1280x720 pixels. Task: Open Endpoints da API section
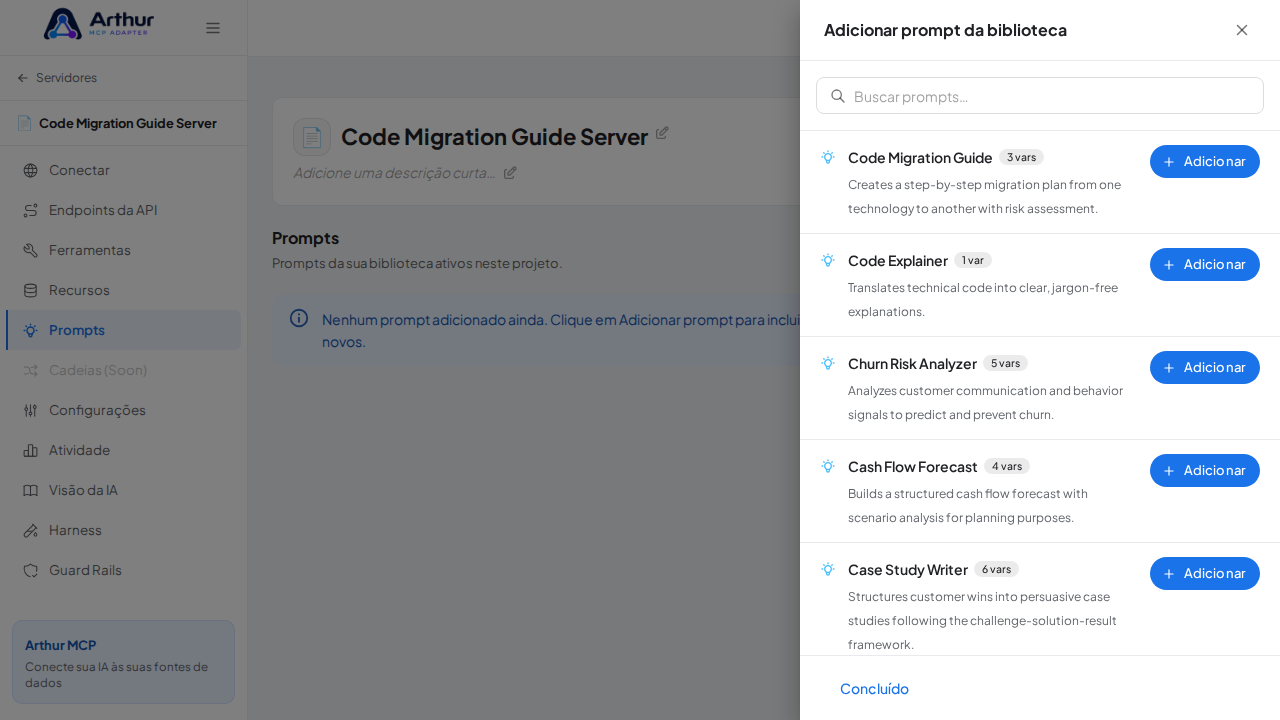[123, 210]
